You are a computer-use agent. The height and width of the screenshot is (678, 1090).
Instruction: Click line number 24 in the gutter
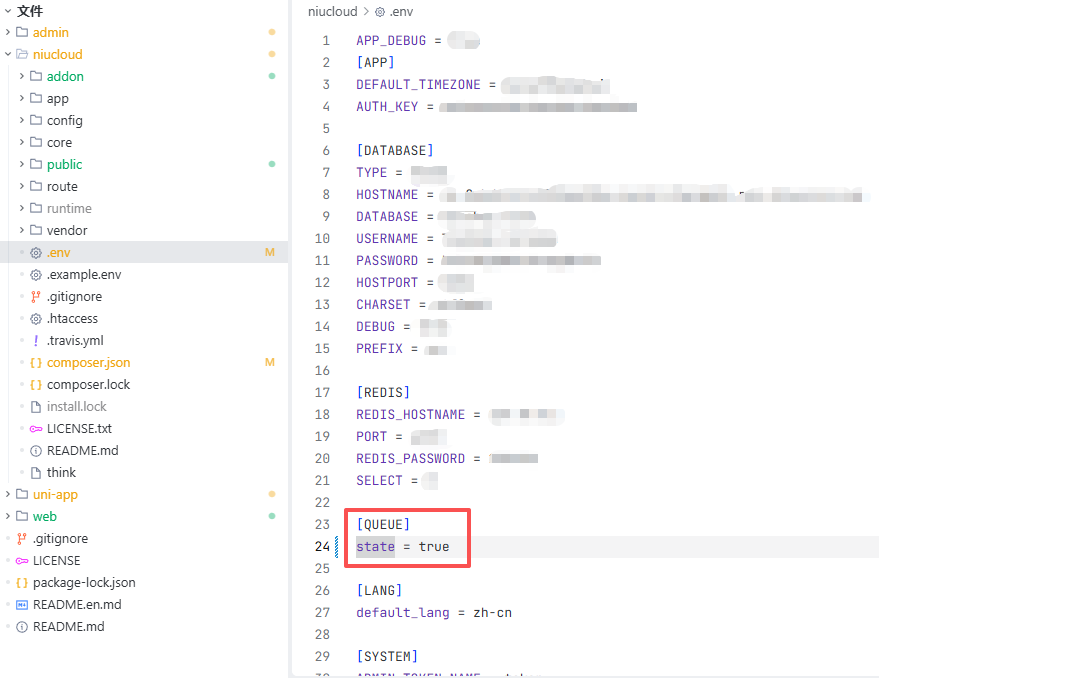coord(321,547)
